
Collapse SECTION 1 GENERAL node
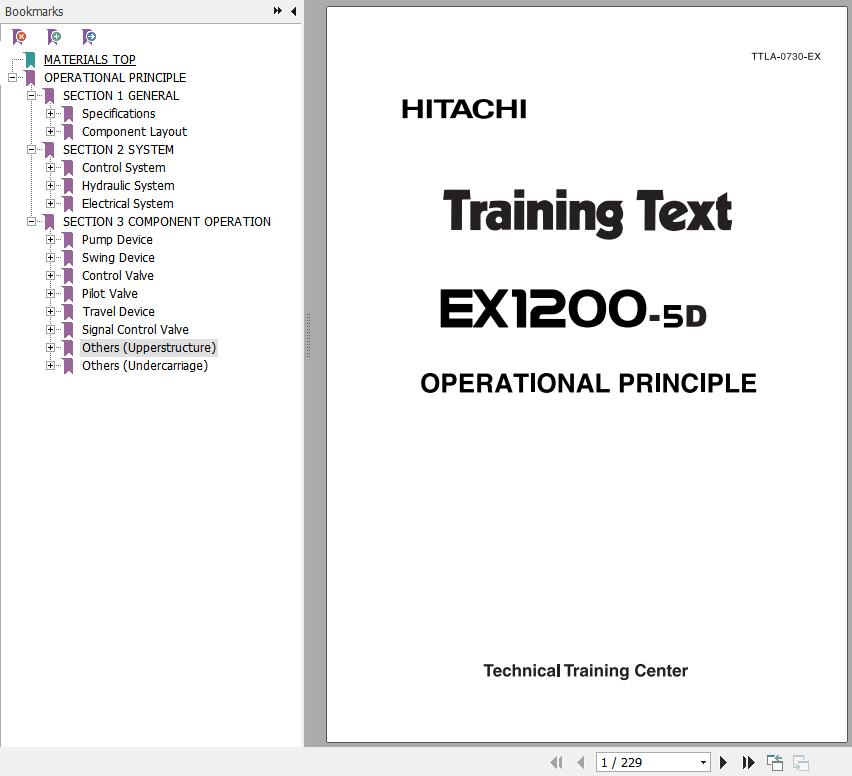(x=32, y=96)
